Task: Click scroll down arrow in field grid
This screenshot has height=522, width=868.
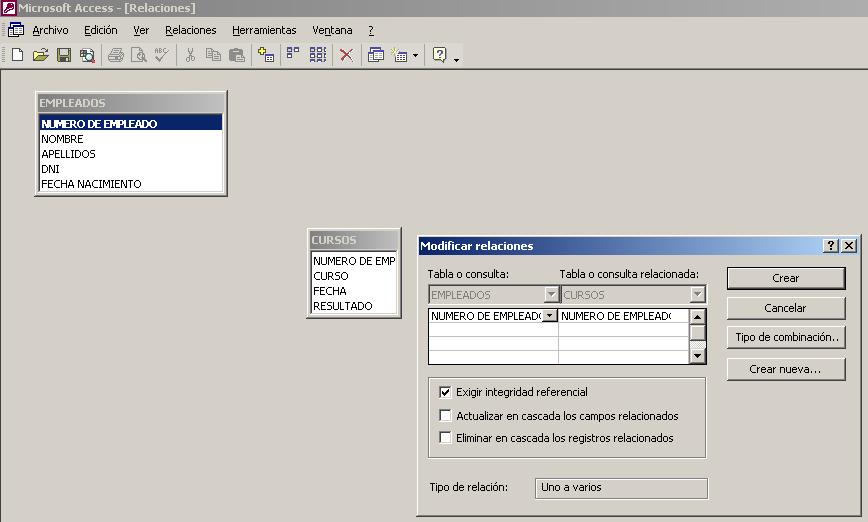Action: pos(698,356)
